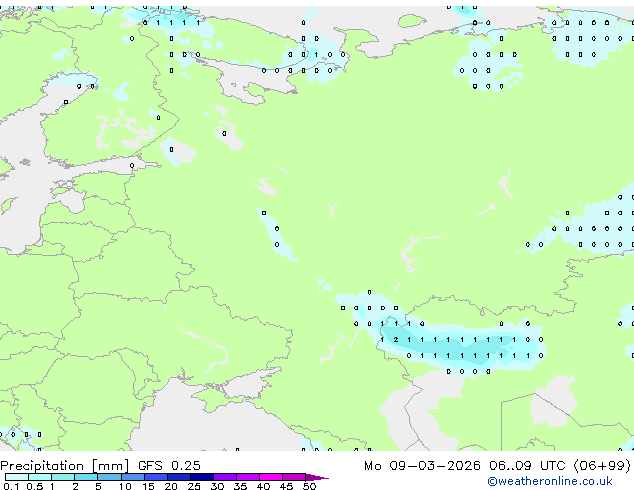This screenshot has width=634, height=490.
Task: Click the '50' legend scale label
Action: (x=310, y=486)
